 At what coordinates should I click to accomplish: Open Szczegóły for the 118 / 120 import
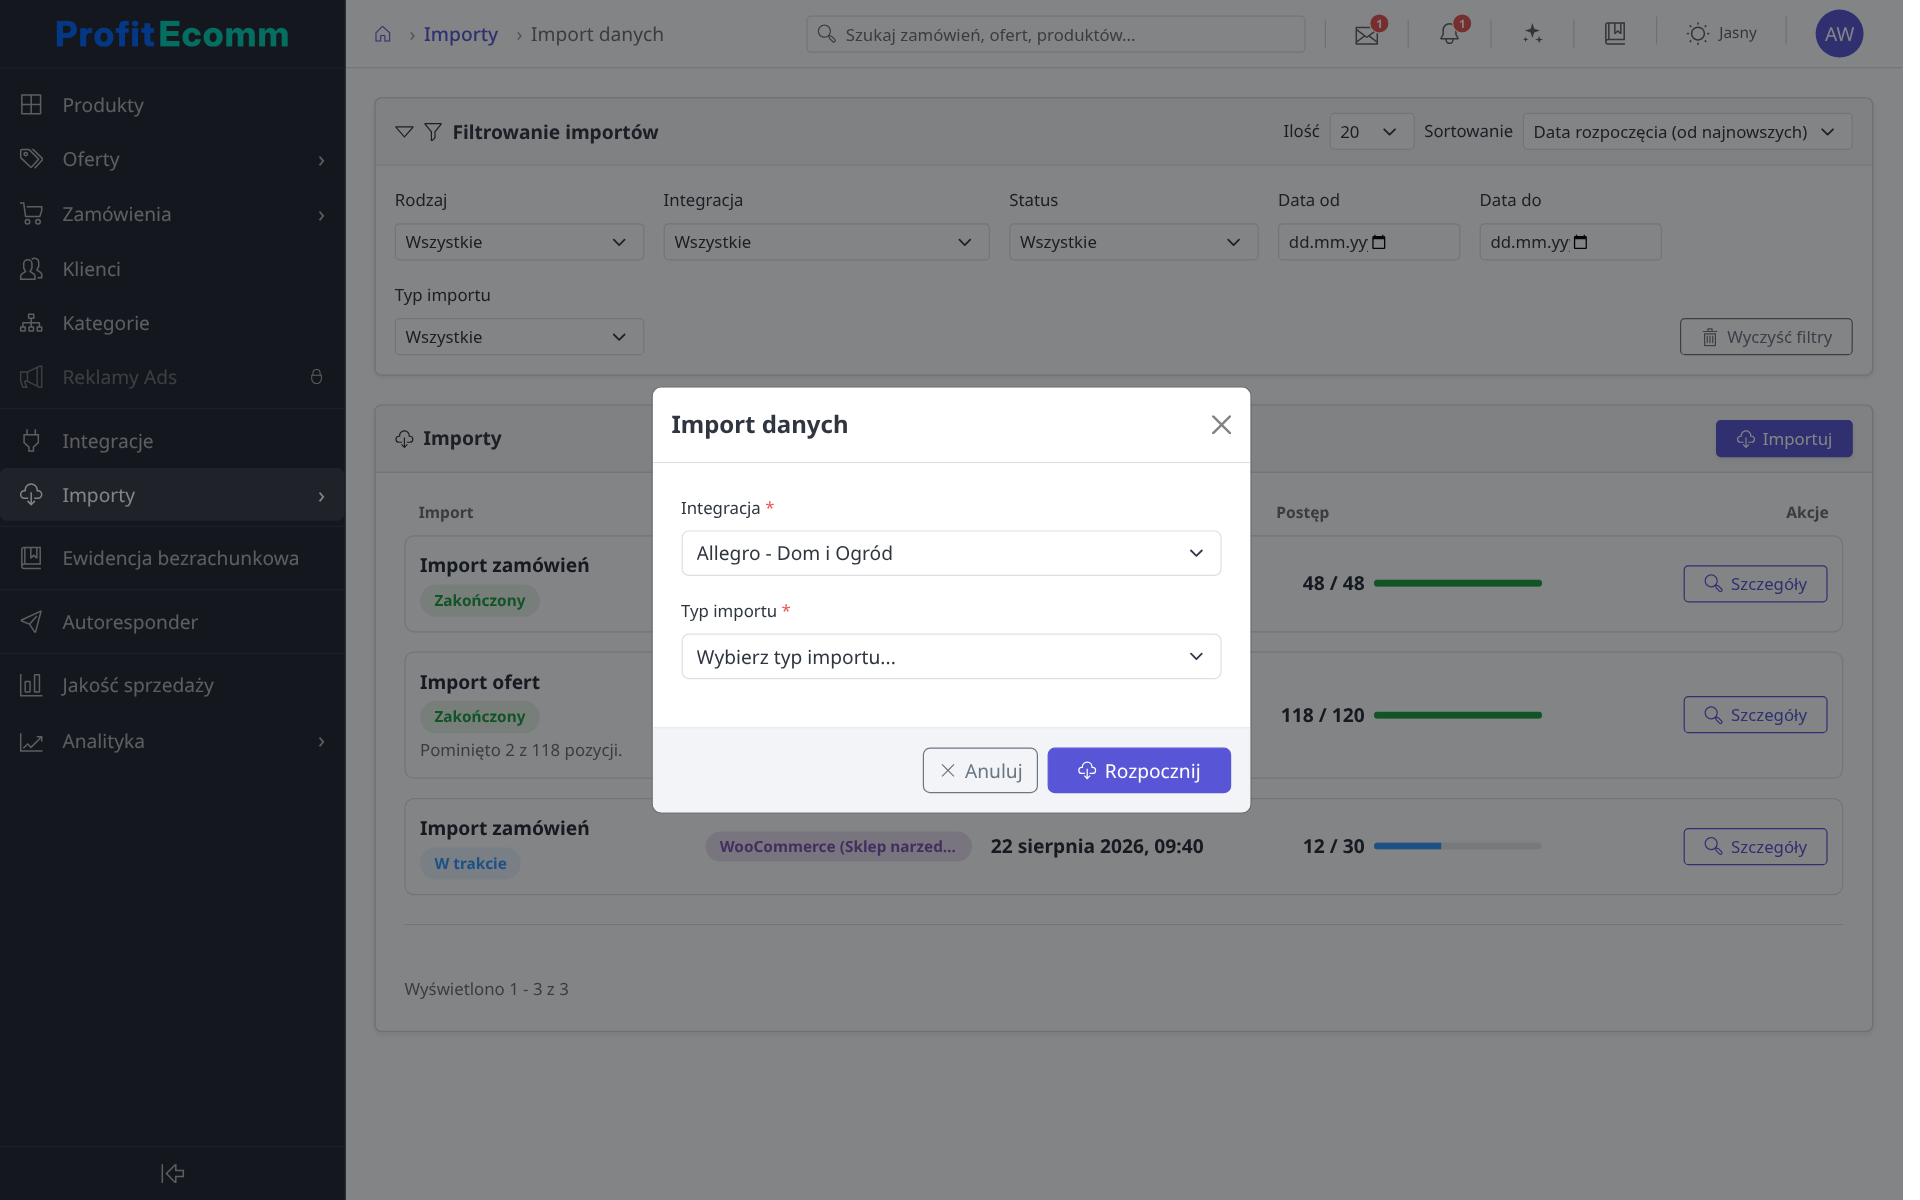click(1754, 715)
